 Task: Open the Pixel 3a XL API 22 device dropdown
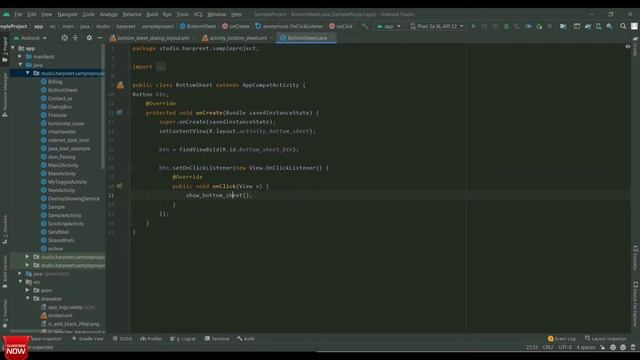pos(437,26)
